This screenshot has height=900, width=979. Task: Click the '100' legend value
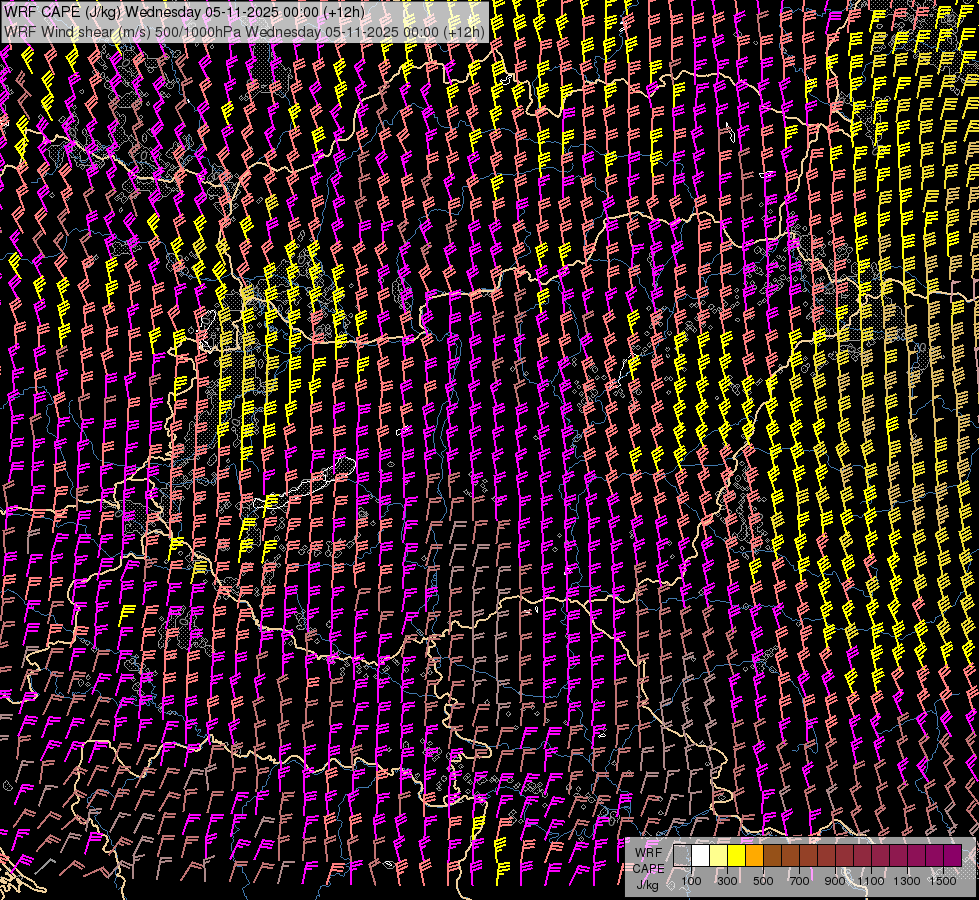pos(691,881)
